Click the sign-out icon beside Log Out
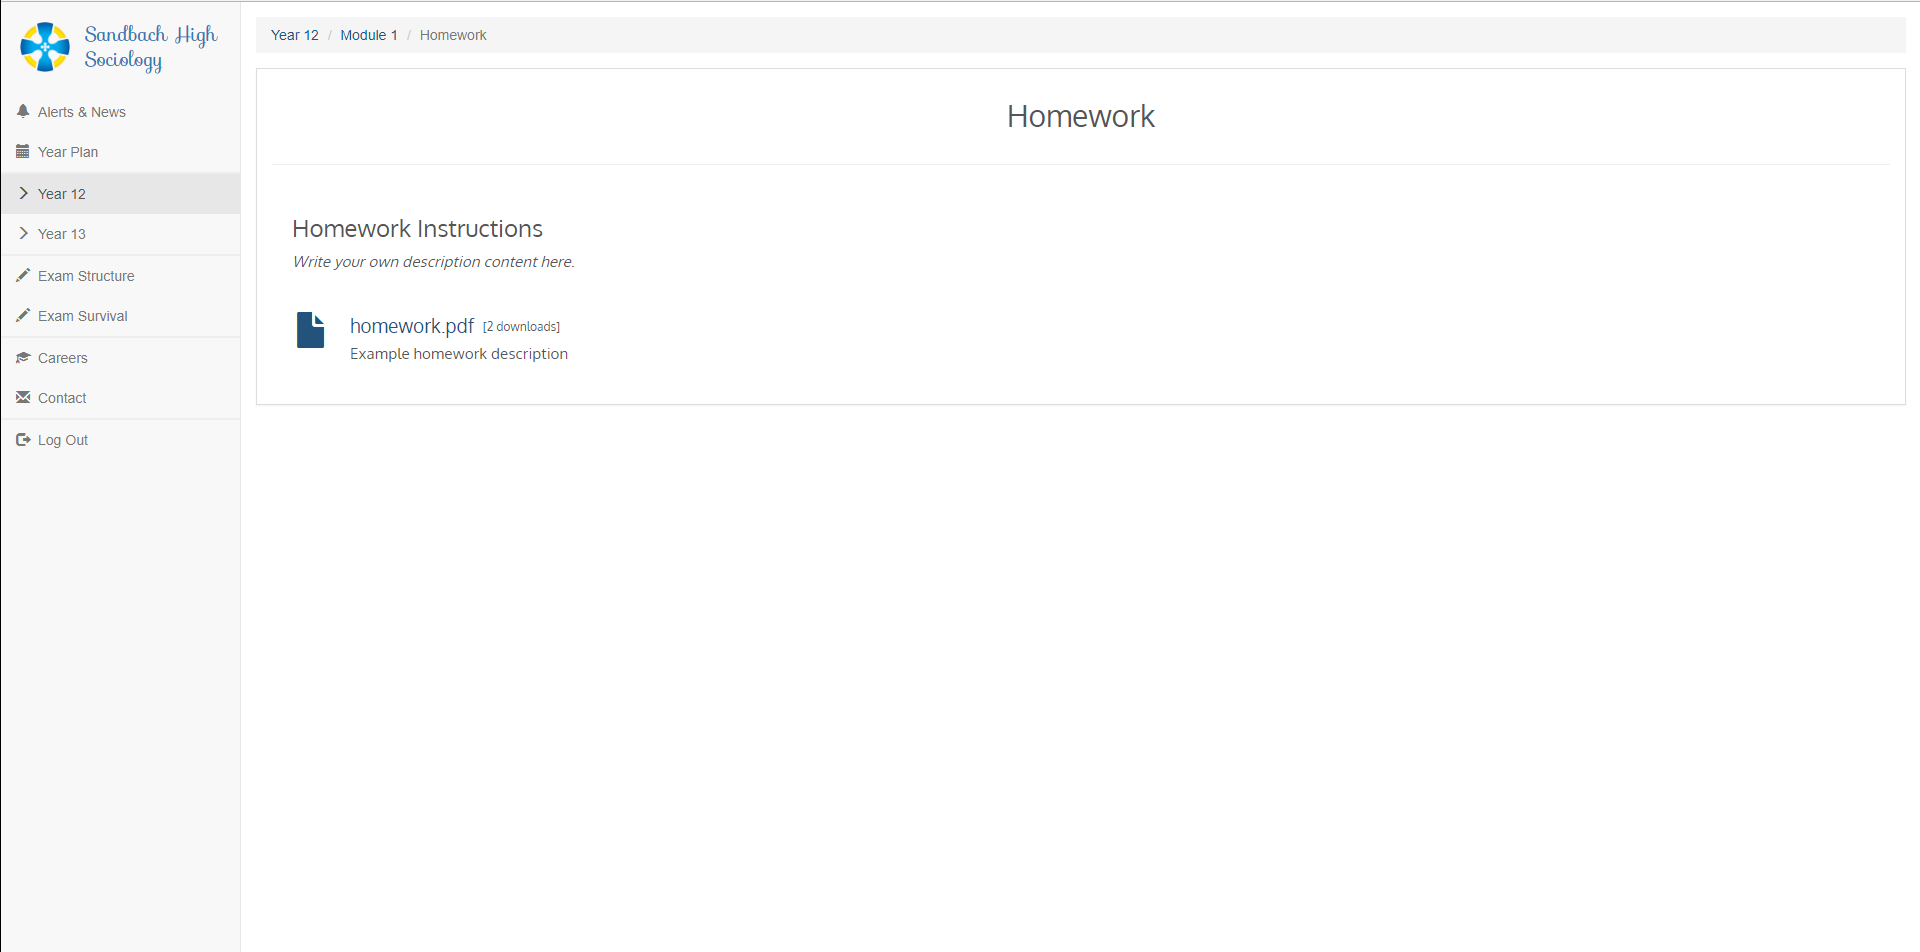This screenshot has height=952, width=1920. 23,439
